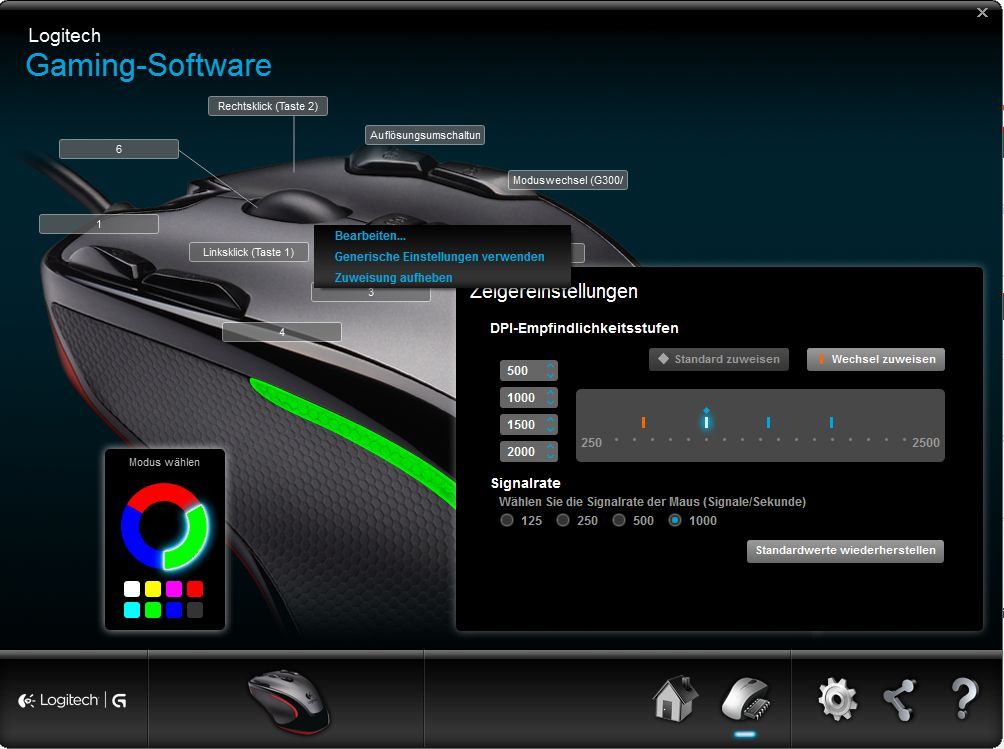Click the Linksklick (Taste 1) button label
Image resolution: width=1004 pixels, height=749 pixels.
[248, 252]
